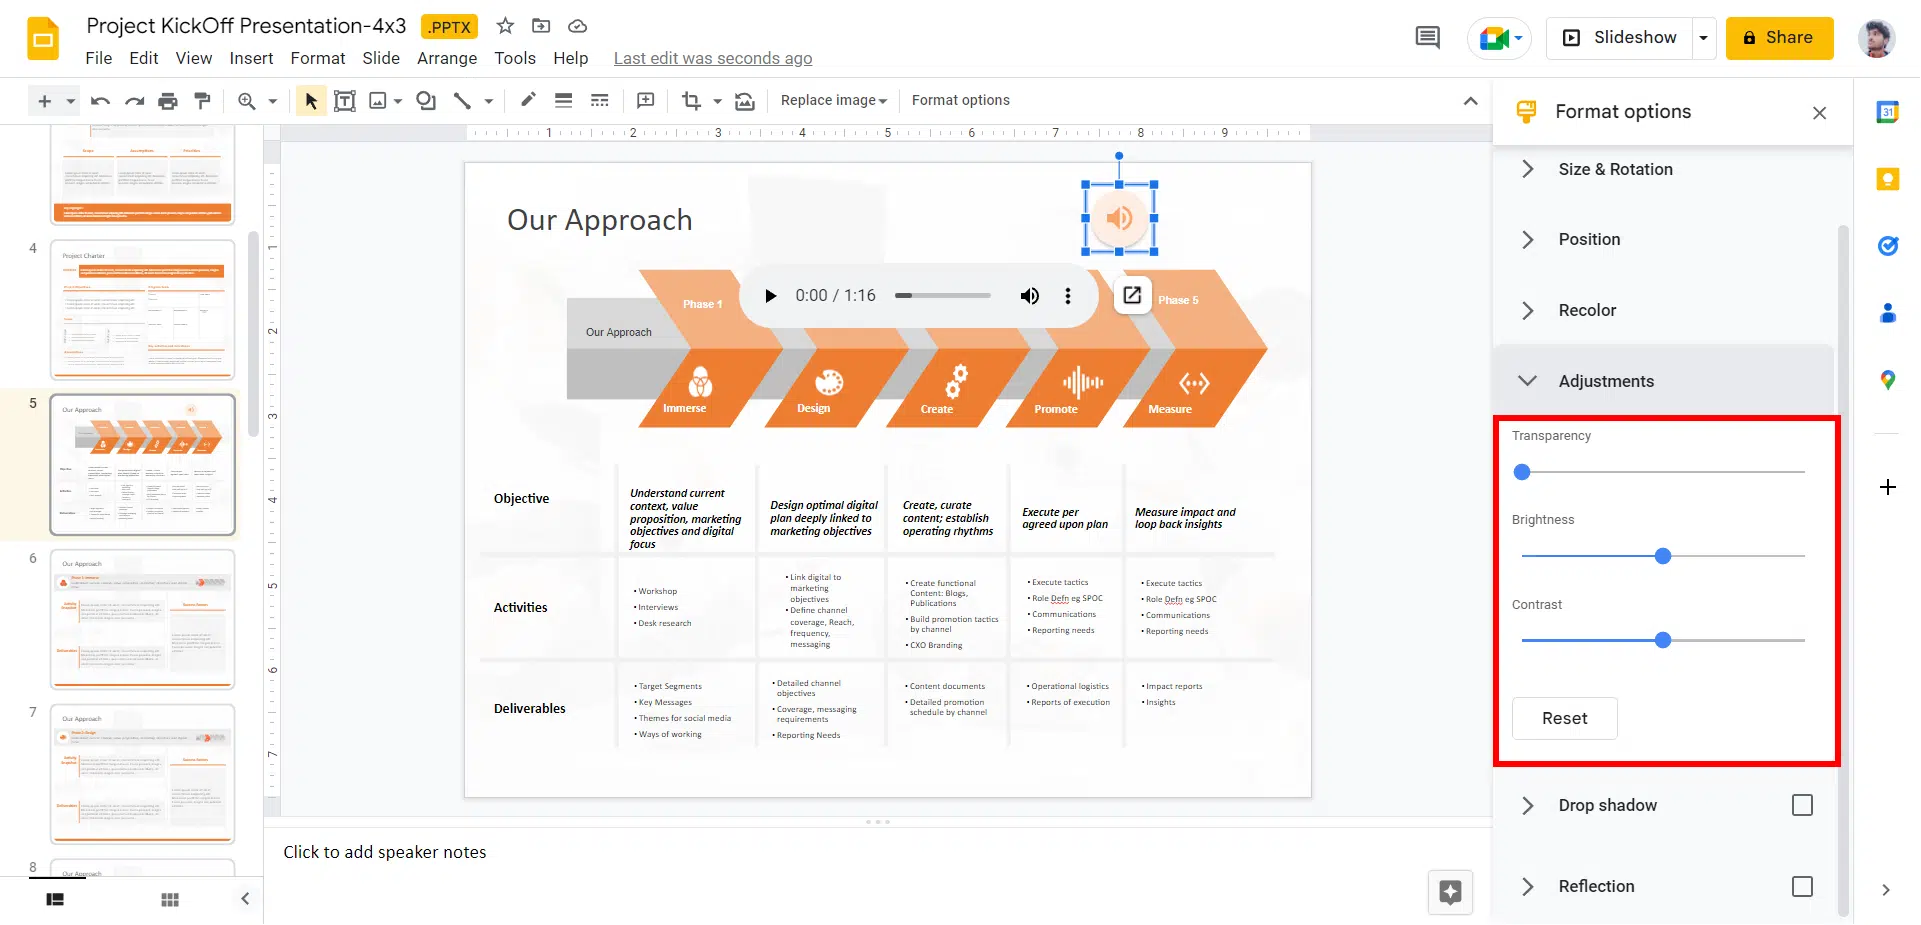Enable the Drop shadow checkbox
The width and height of the screenshot is (1921, 925).
click(x=1802, y=806)
